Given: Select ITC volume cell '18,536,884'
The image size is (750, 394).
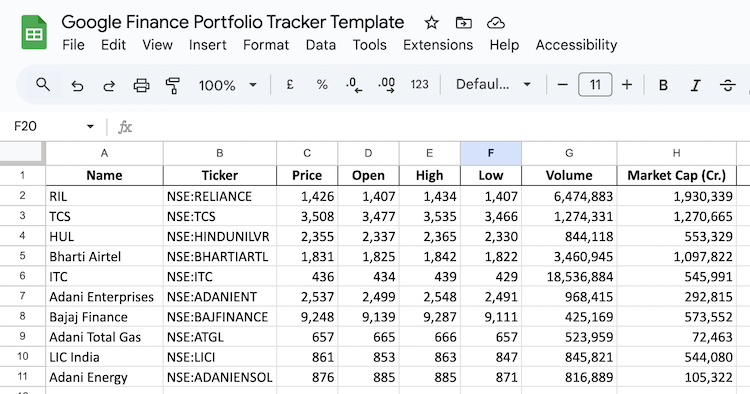Looking at the screenshot, I should [569, 276].
